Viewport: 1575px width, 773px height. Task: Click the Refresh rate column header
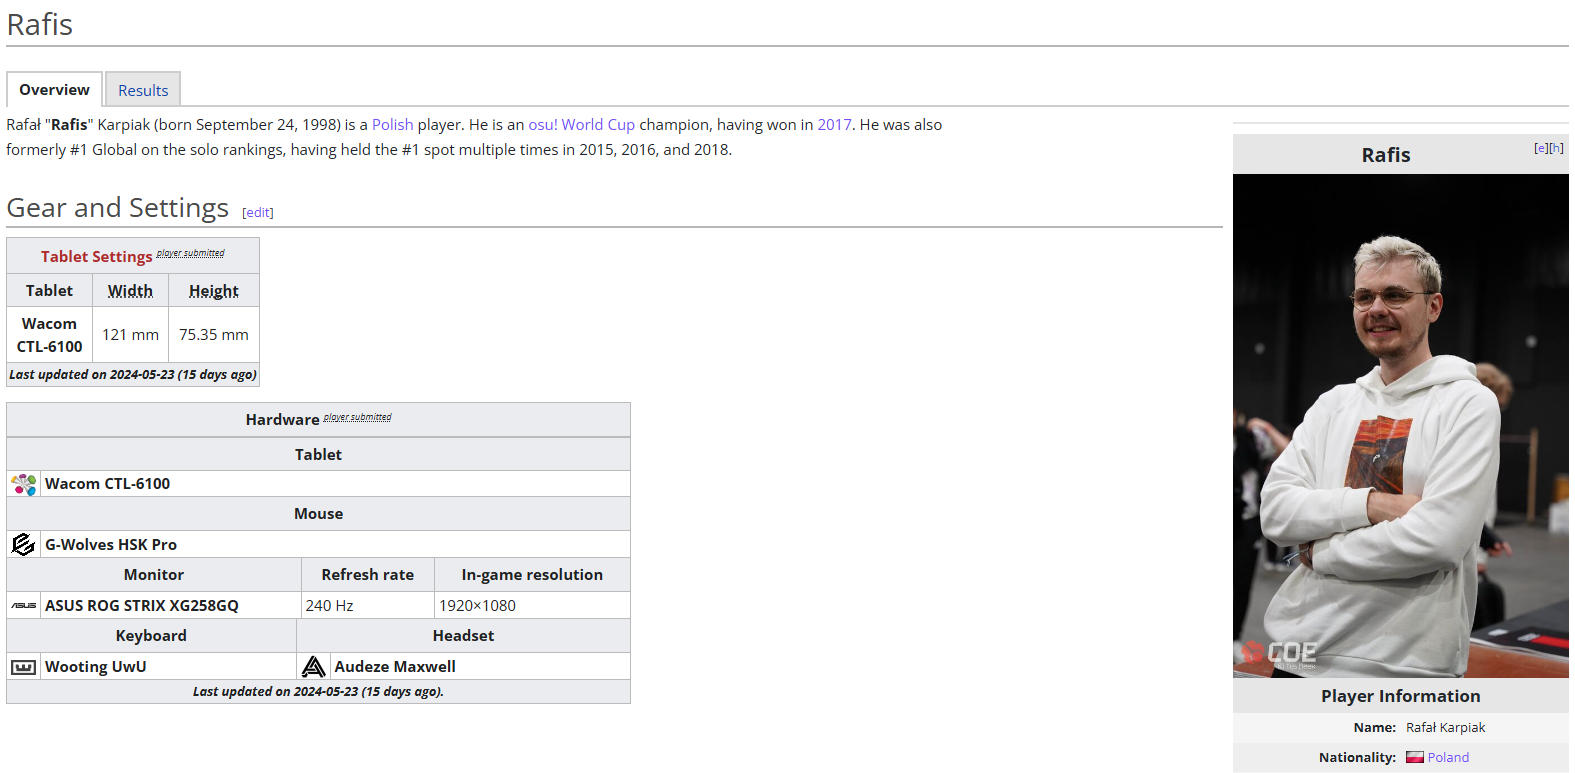(x=368, y=575)
